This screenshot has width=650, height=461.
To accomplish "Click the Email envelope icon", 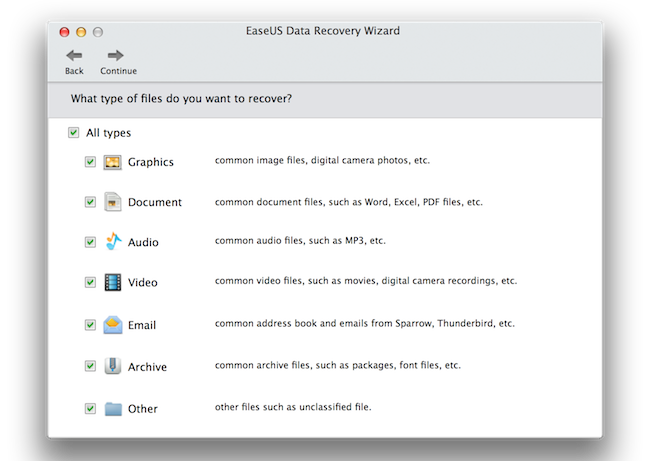I will (x=113, y=325).
